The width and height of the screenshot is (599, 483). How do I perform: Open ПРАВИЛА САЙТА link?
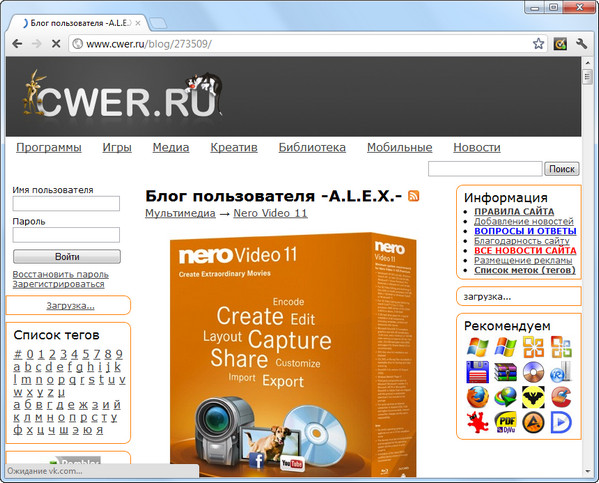tap(514, 211)
